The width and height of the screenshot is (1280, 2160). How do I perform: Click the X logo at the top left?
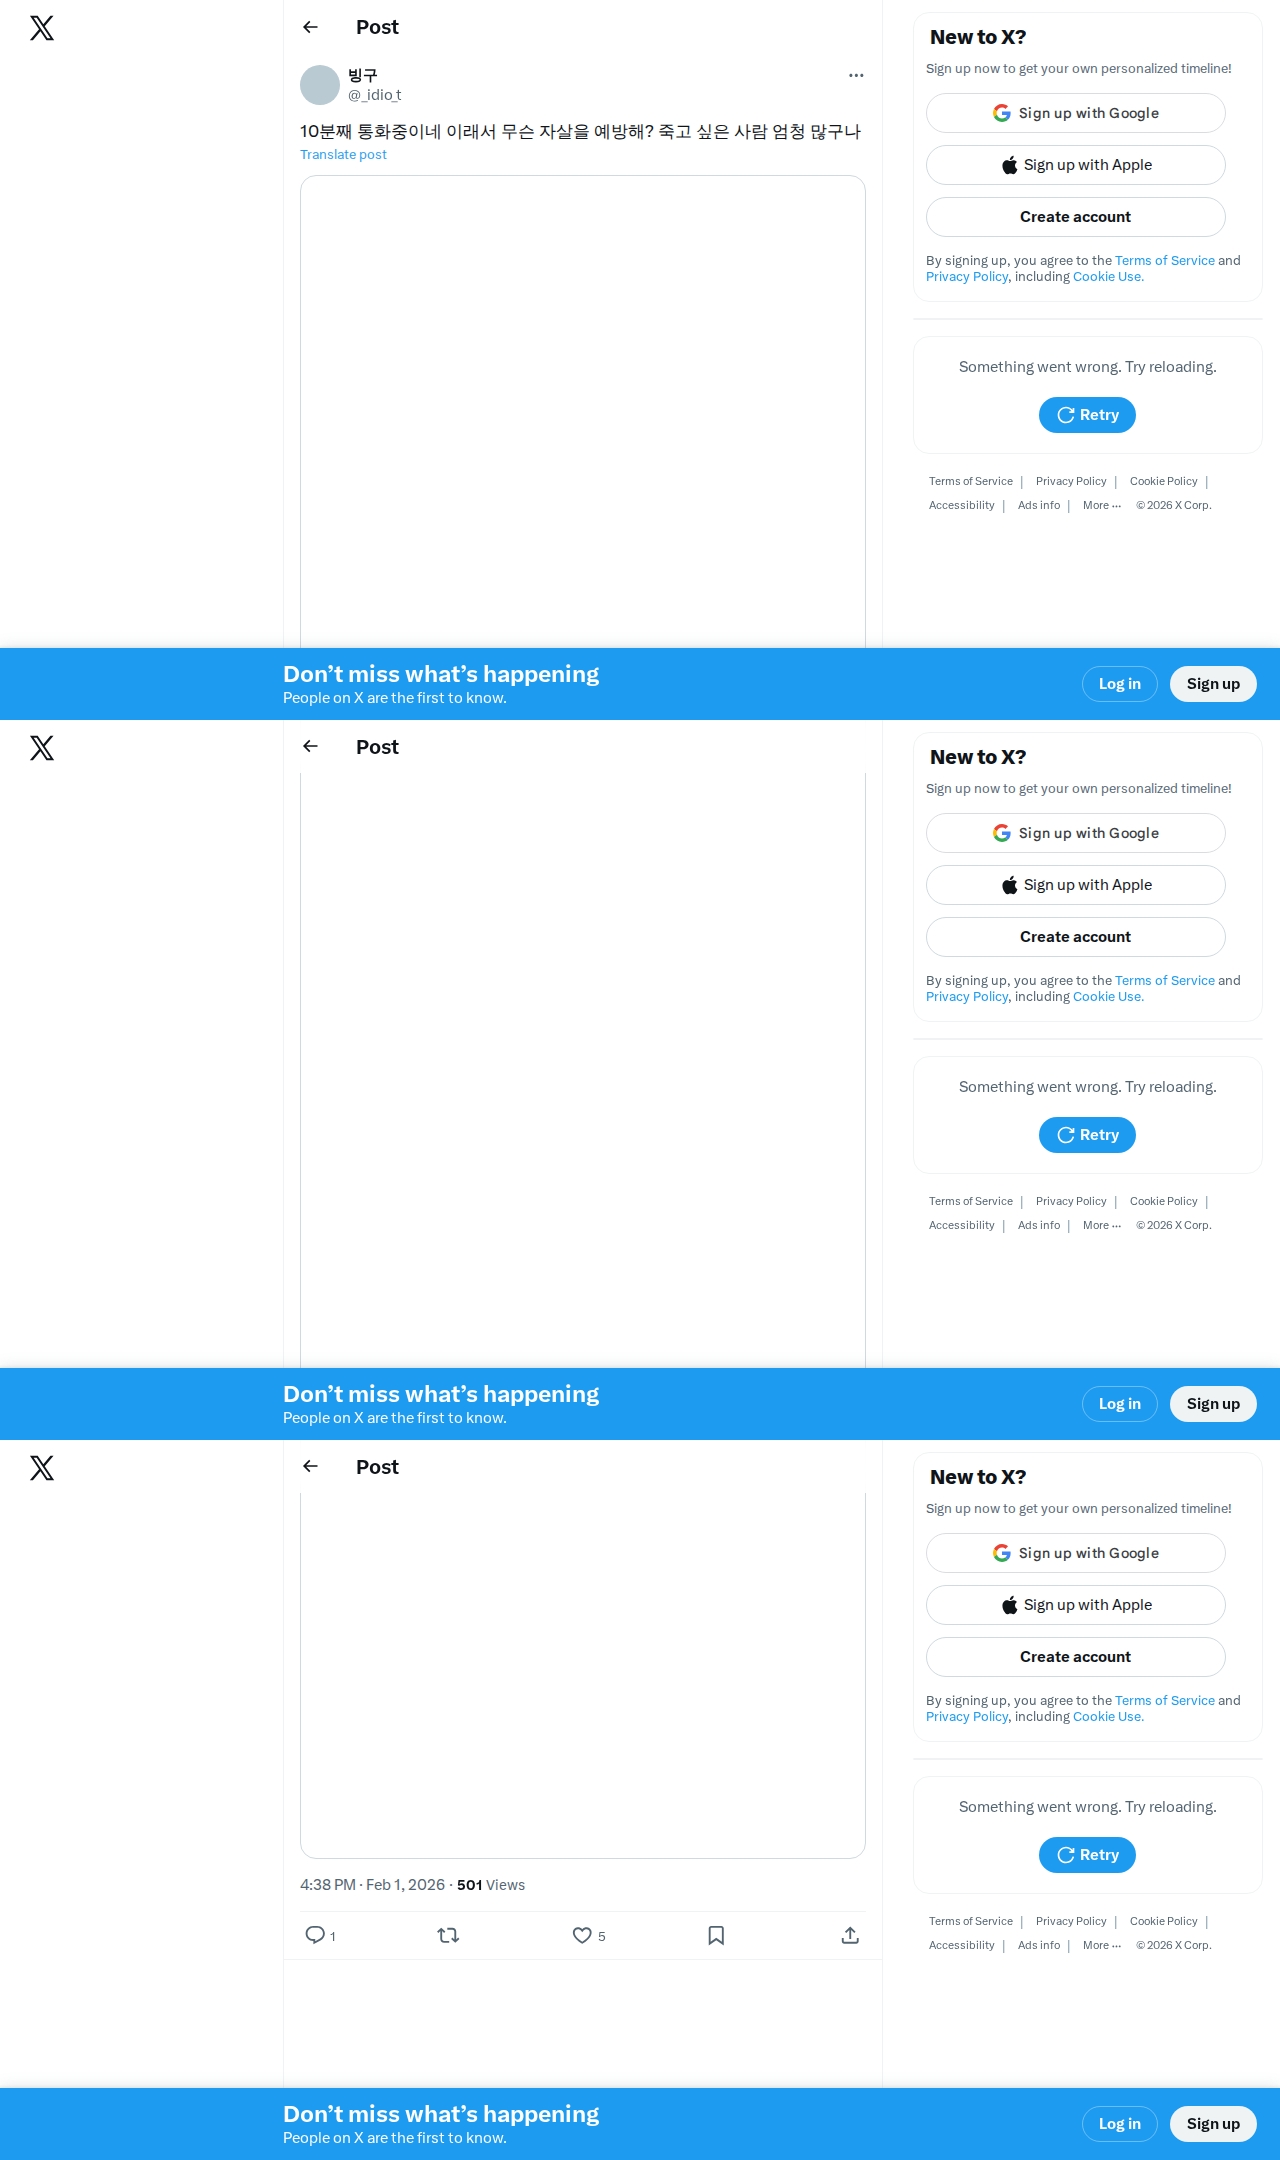coord(42,28)
